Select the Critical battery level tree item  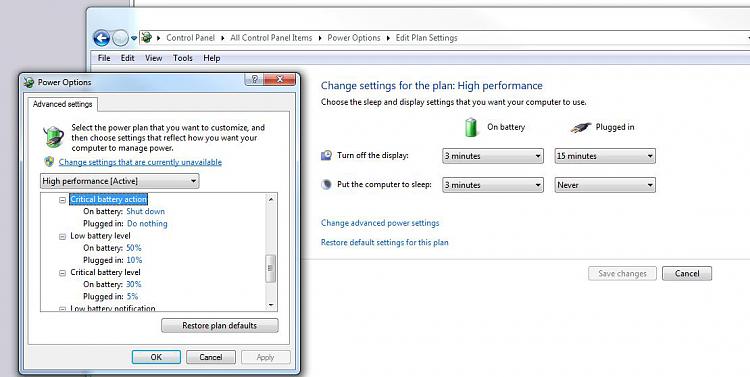coord(105,272)
